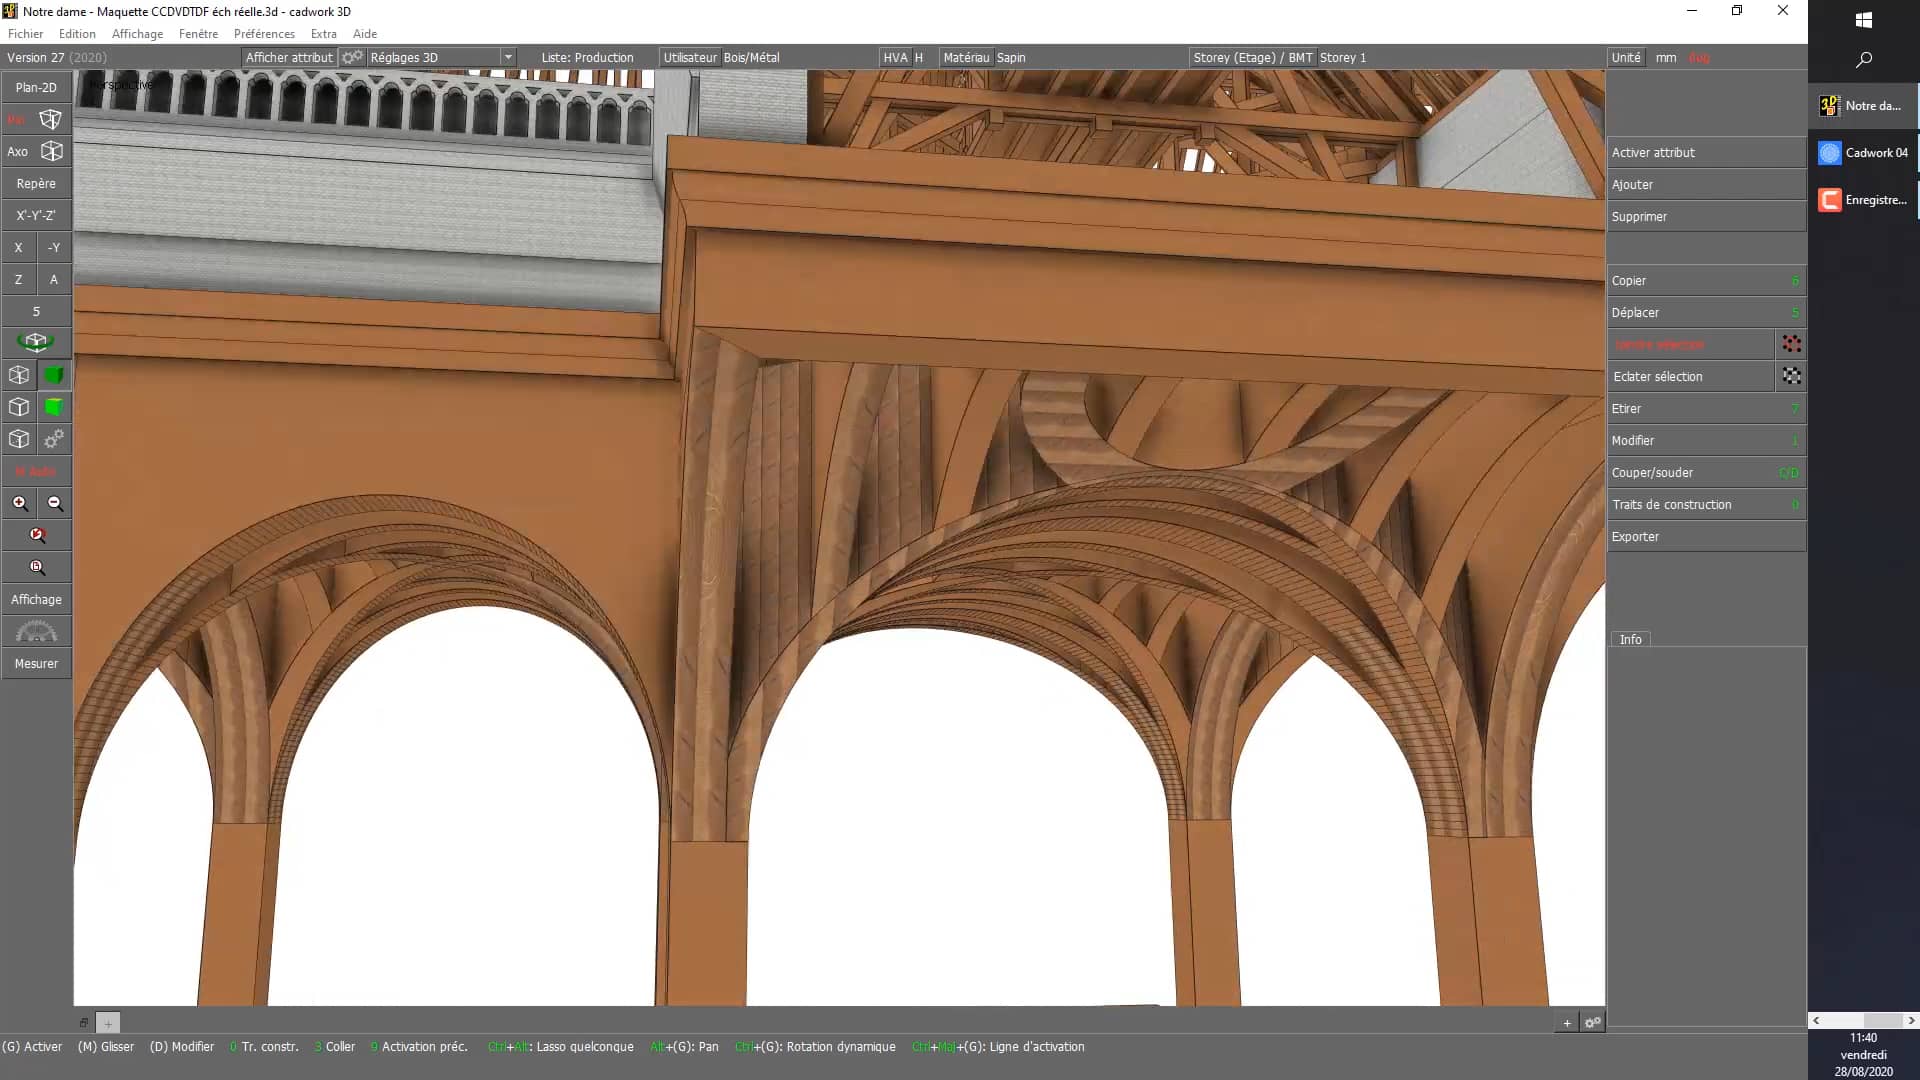Switch to perspective view cube icon
The image size is (1920, 1080).
click(50, 119)
